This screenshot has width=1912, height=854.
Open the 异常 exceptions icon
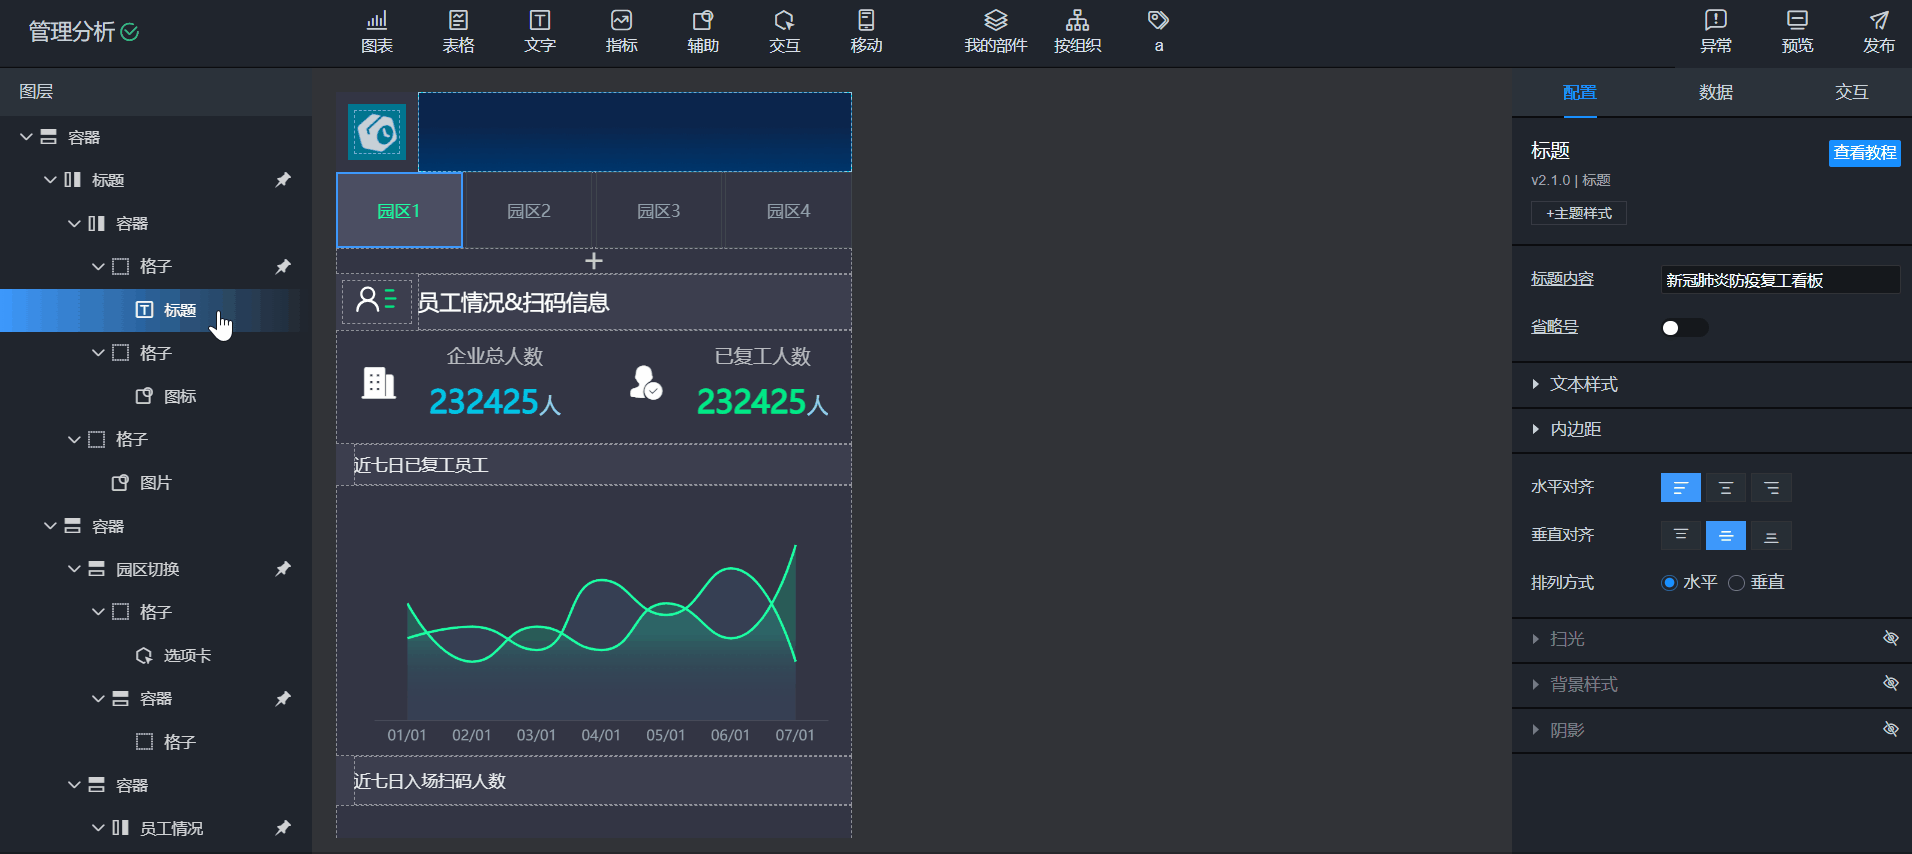click(x=1716, y=32)
